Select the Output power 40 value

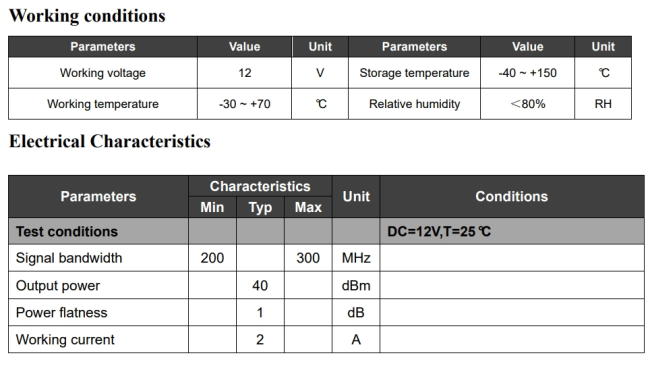point(260,285)
